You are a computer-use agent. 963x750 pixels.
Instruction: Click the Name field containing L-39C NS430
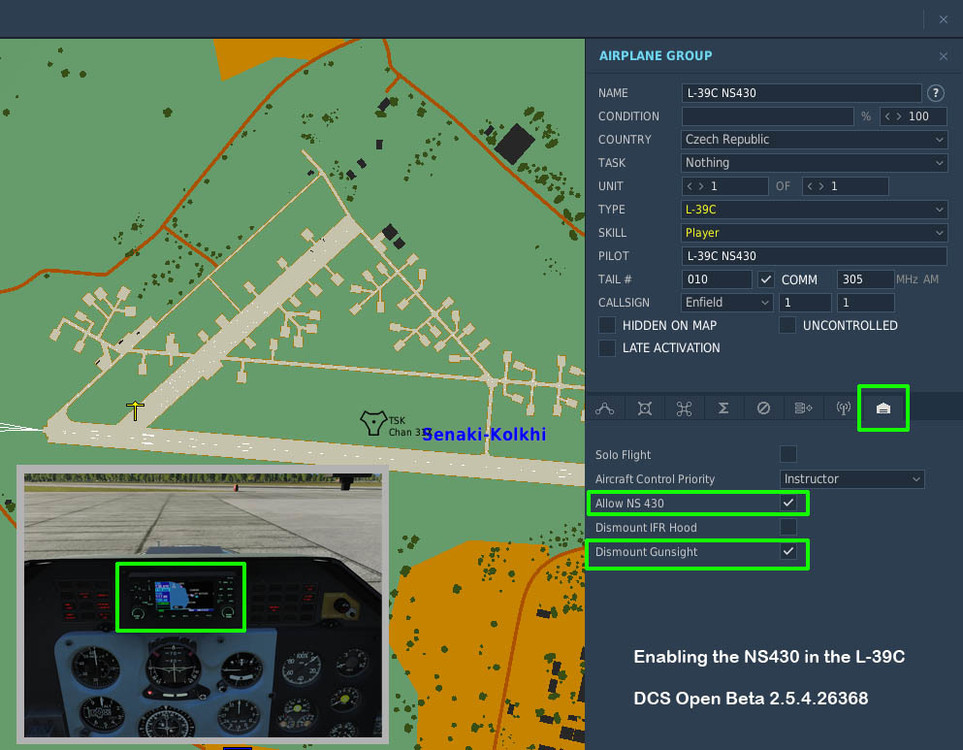(801, 93)
